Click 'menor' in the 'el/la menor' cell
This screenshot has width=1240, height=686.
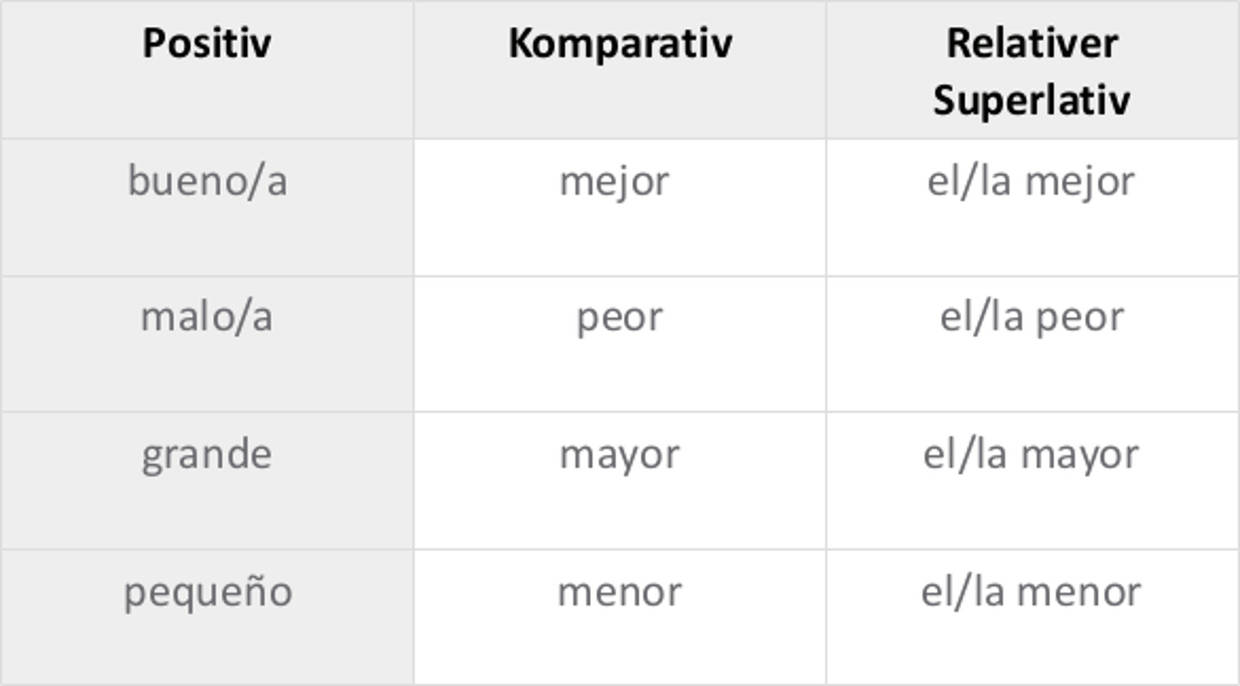[x=1080, y=592]
